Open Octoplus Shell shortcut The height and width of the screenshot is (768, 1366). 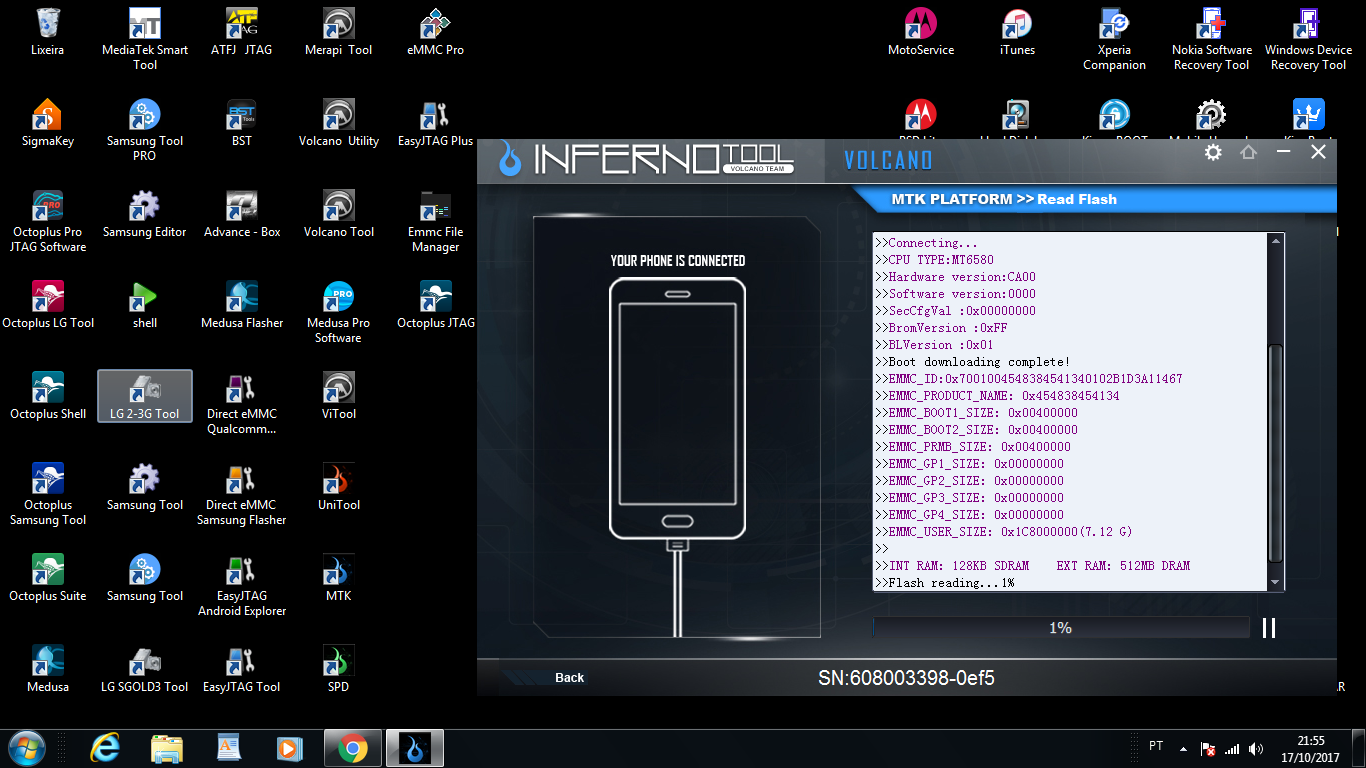47,396
